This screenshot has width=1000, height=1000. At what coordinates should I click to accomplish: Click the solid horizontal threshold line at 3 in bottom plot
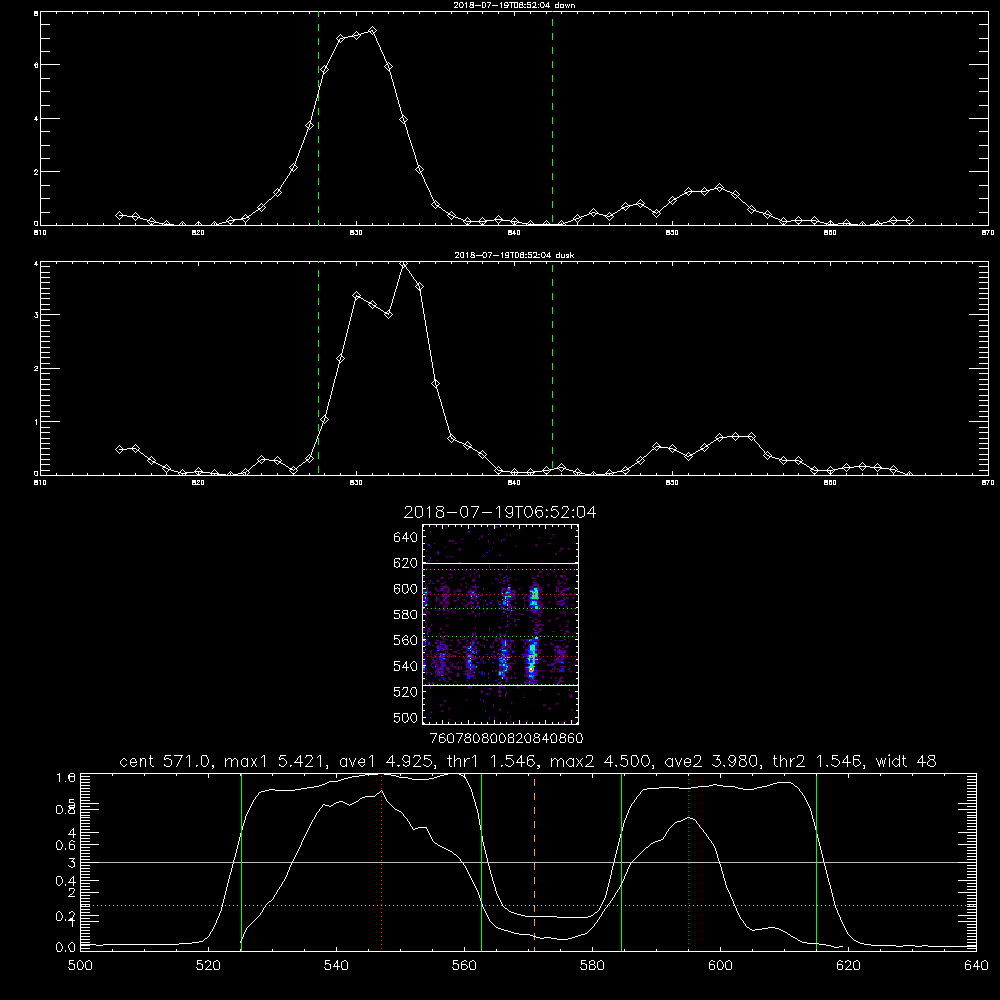click(528, 862)
